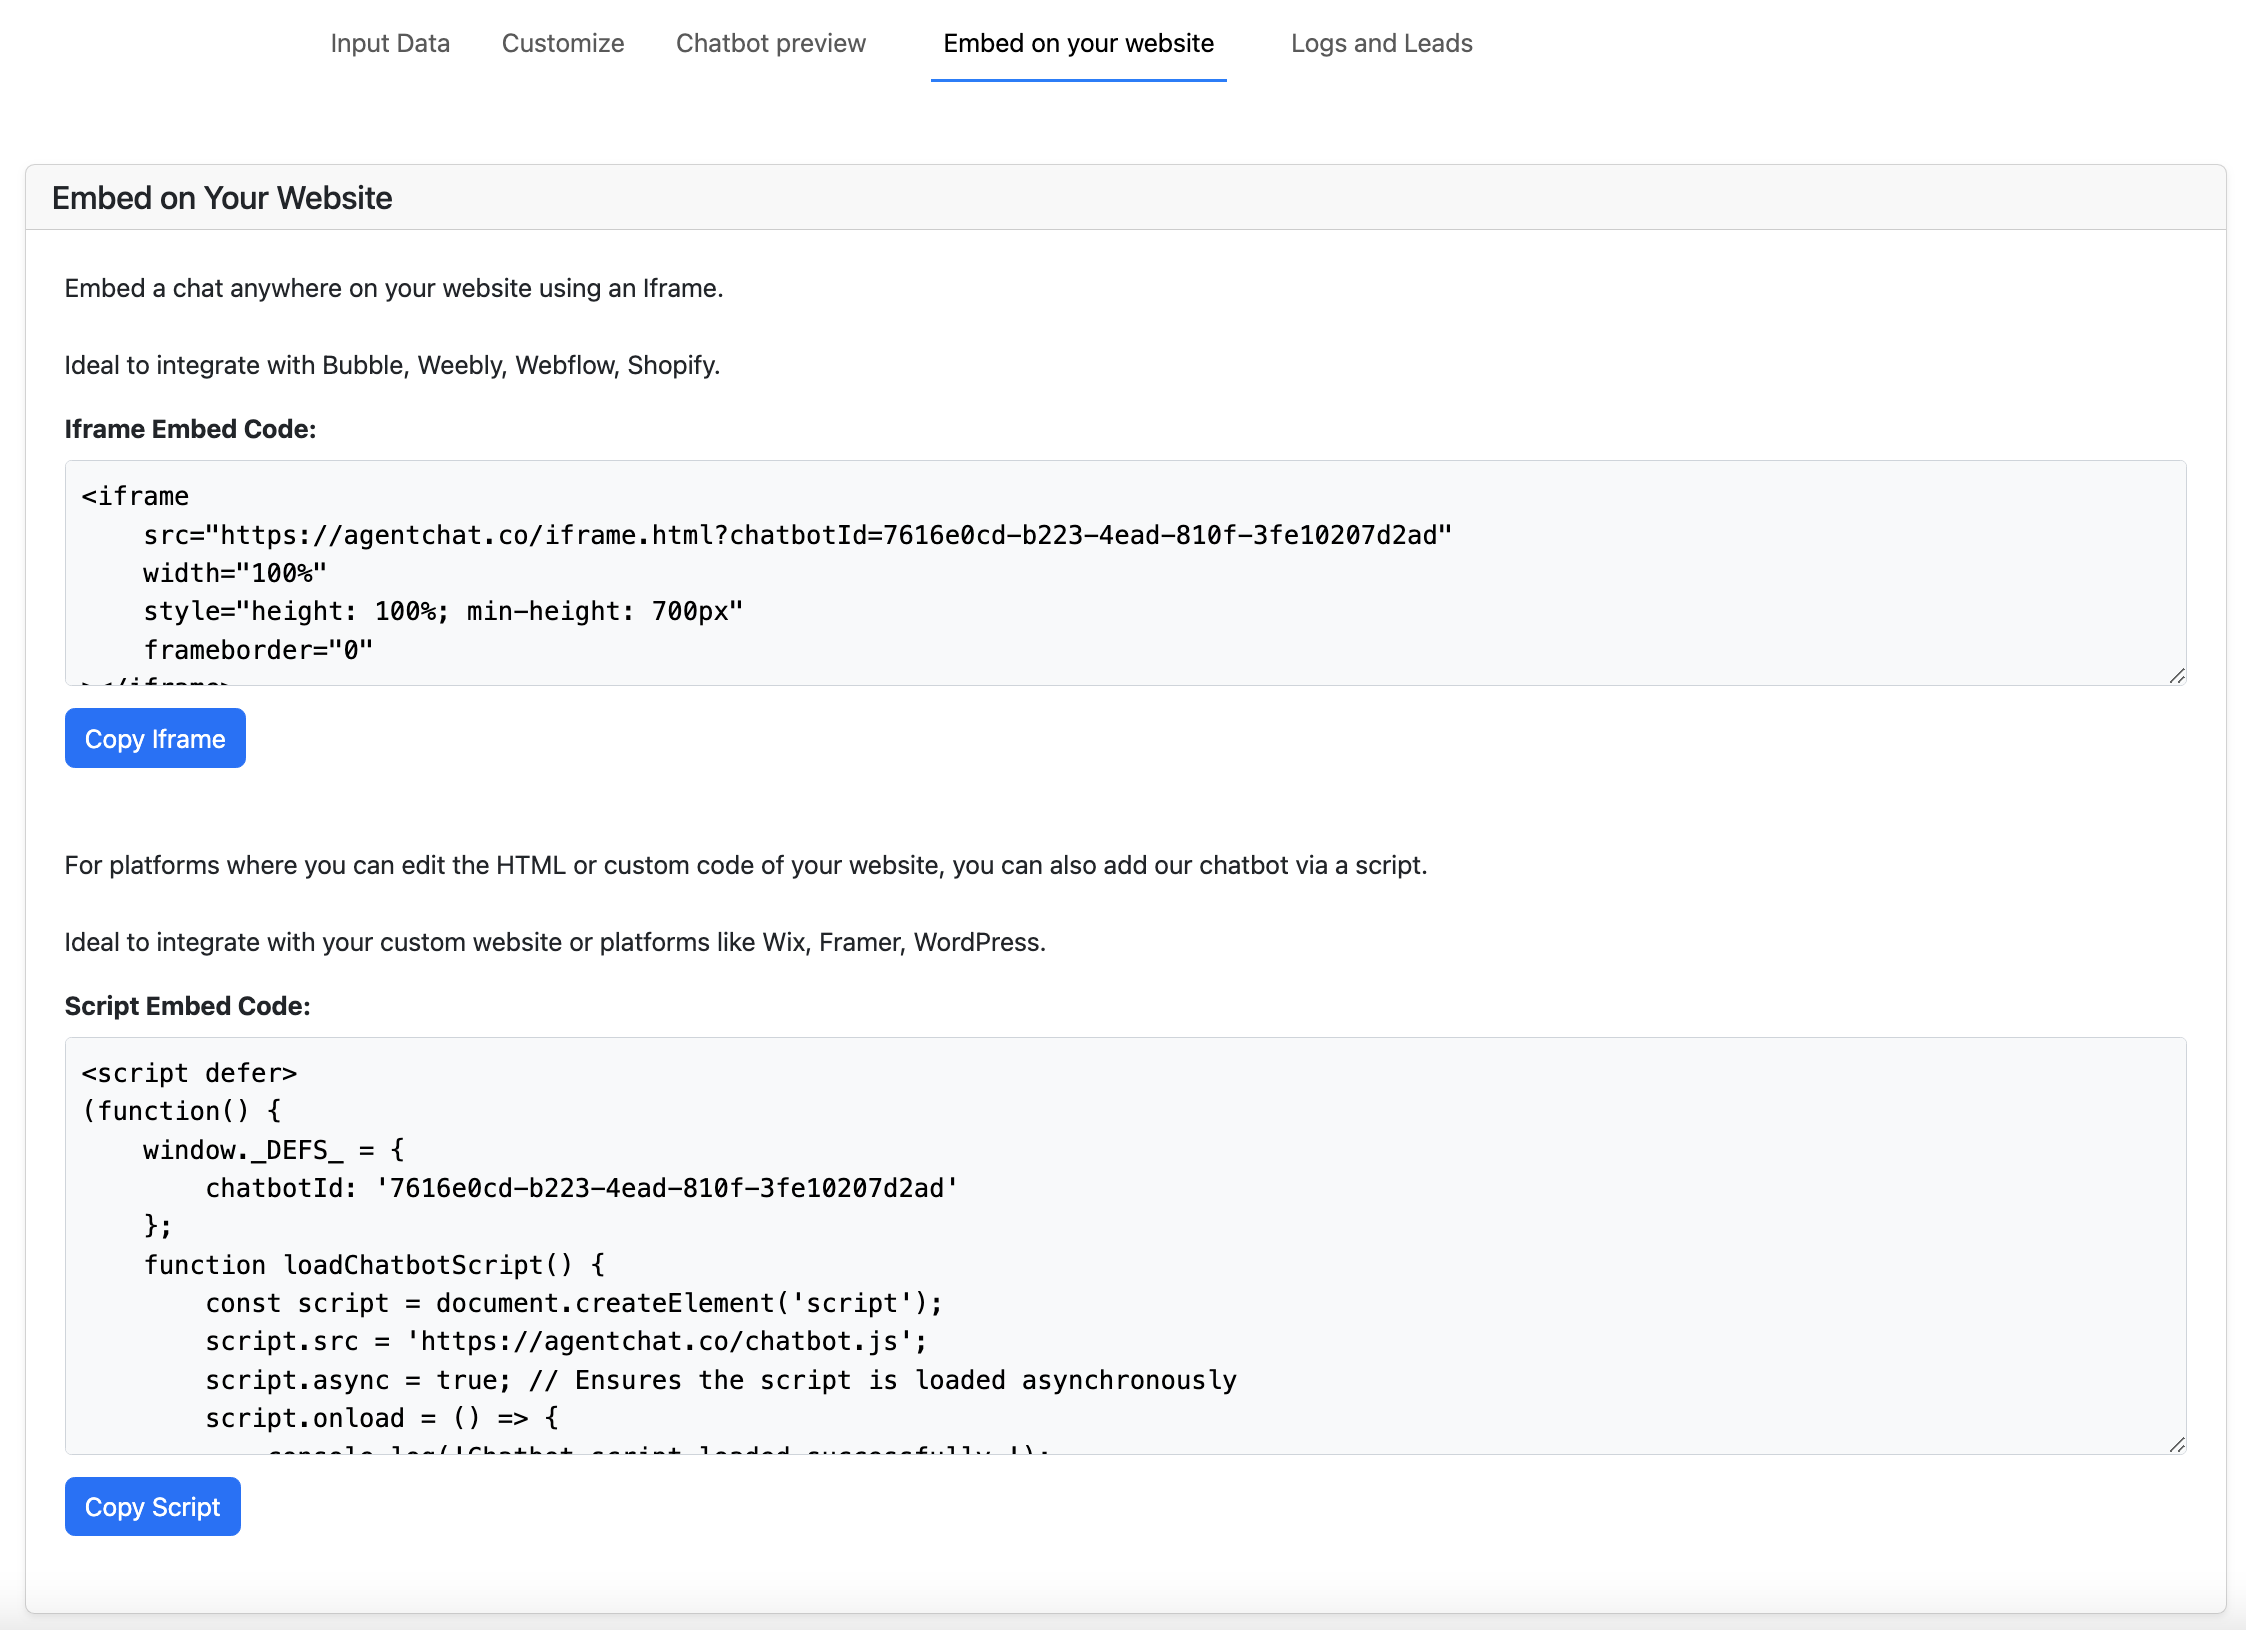
Task: Click the chatbotId line in script code
Action: pyautogui.click(x=582, y=1188)
